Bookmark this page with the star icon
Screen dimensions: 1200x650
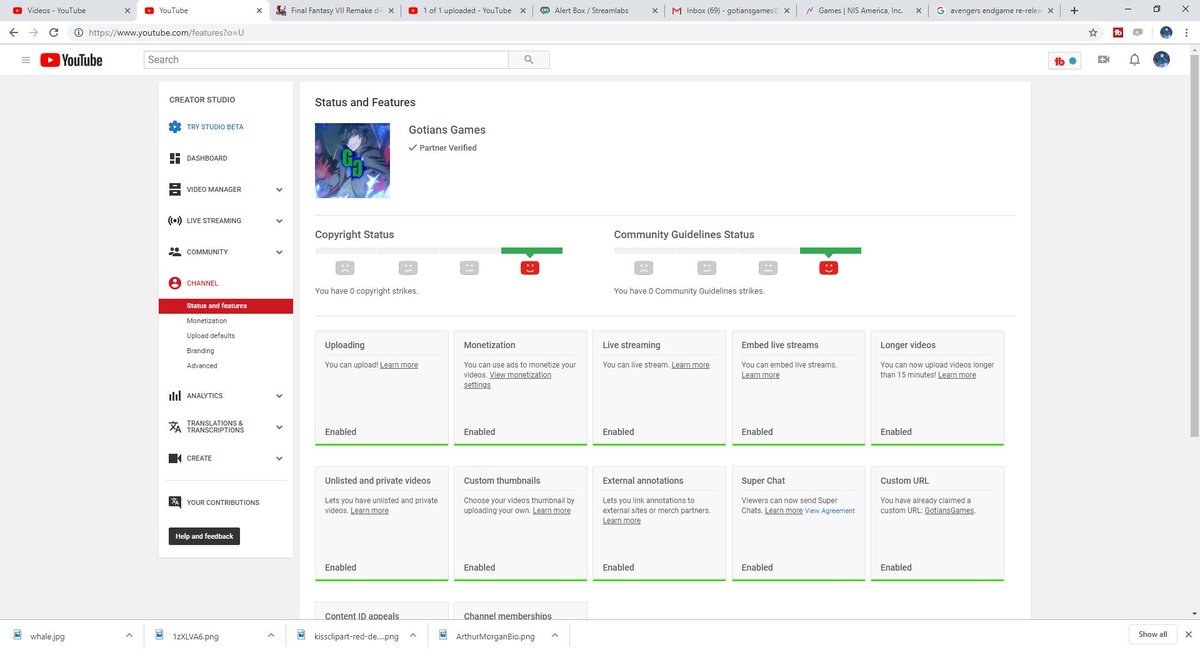coord(1093,32)
